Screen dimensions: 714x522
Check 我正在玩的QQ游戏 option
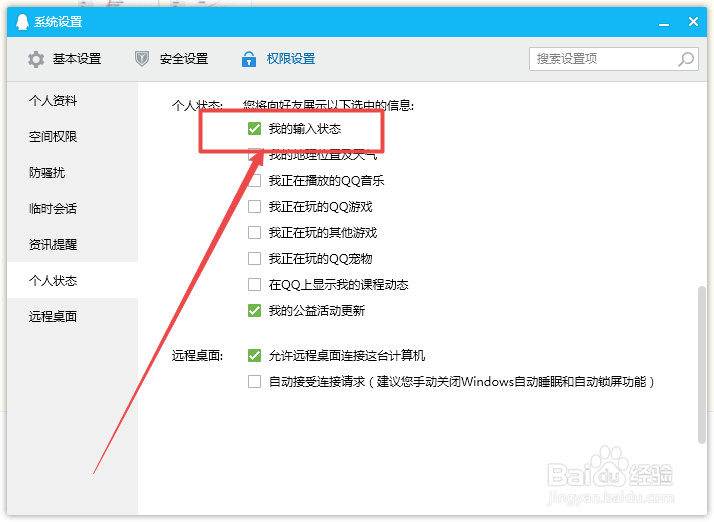click(254, 207)
